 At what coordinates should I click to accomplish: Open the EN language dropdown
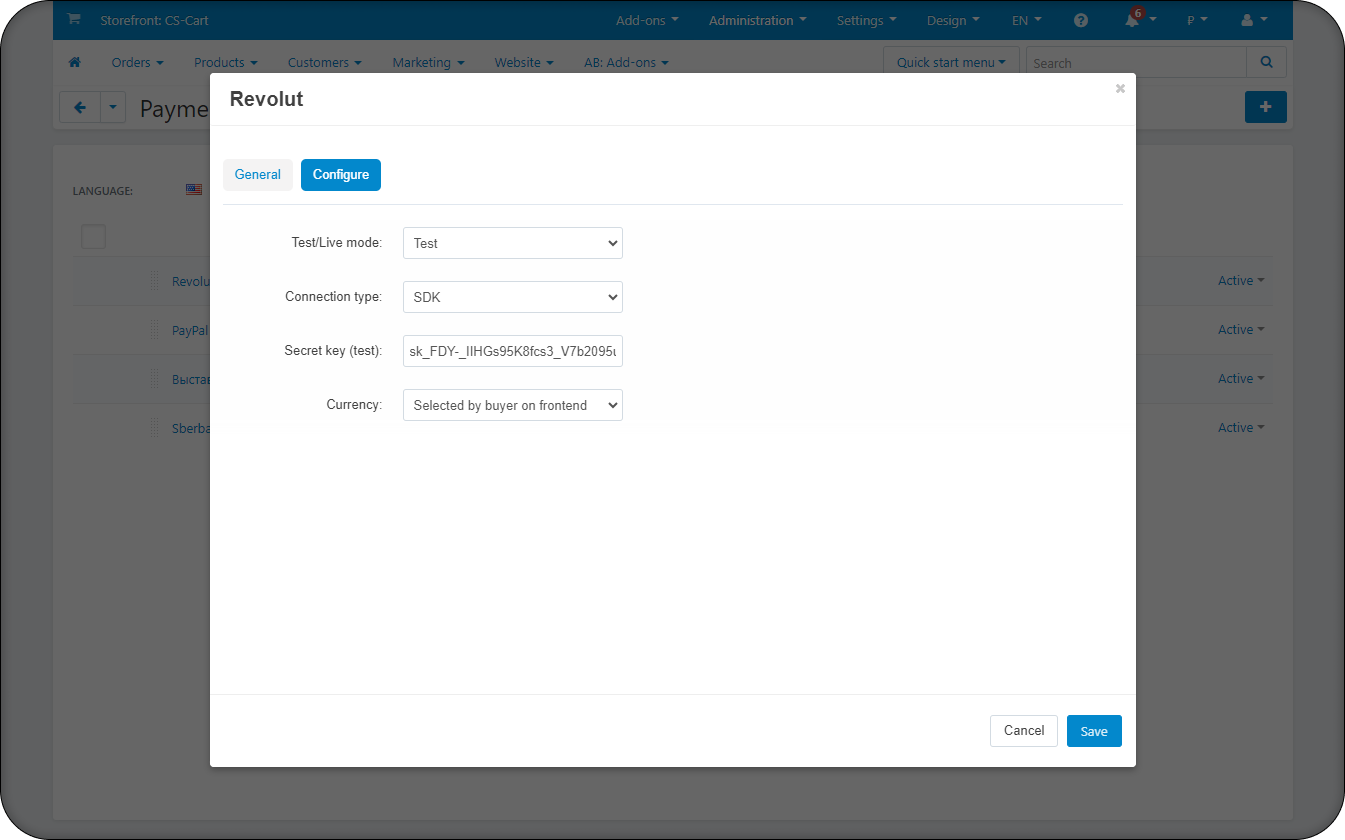click(x=1026, y=20)
